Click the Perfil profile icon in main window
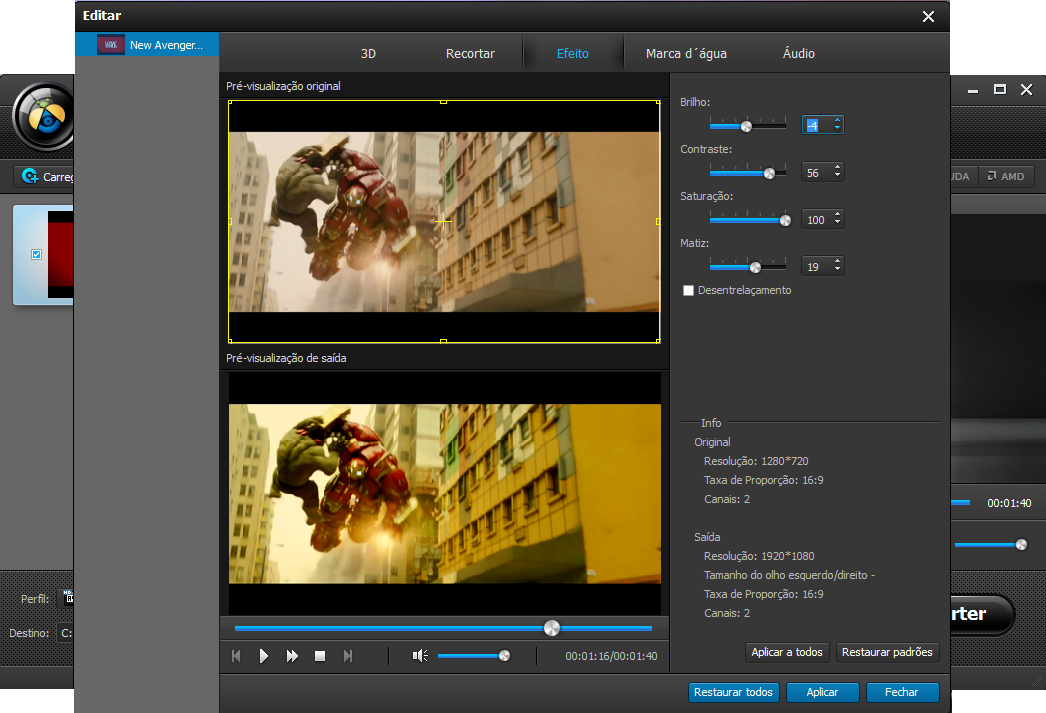Viewport: 1046px width, 713px height. [x=68, y=598]
